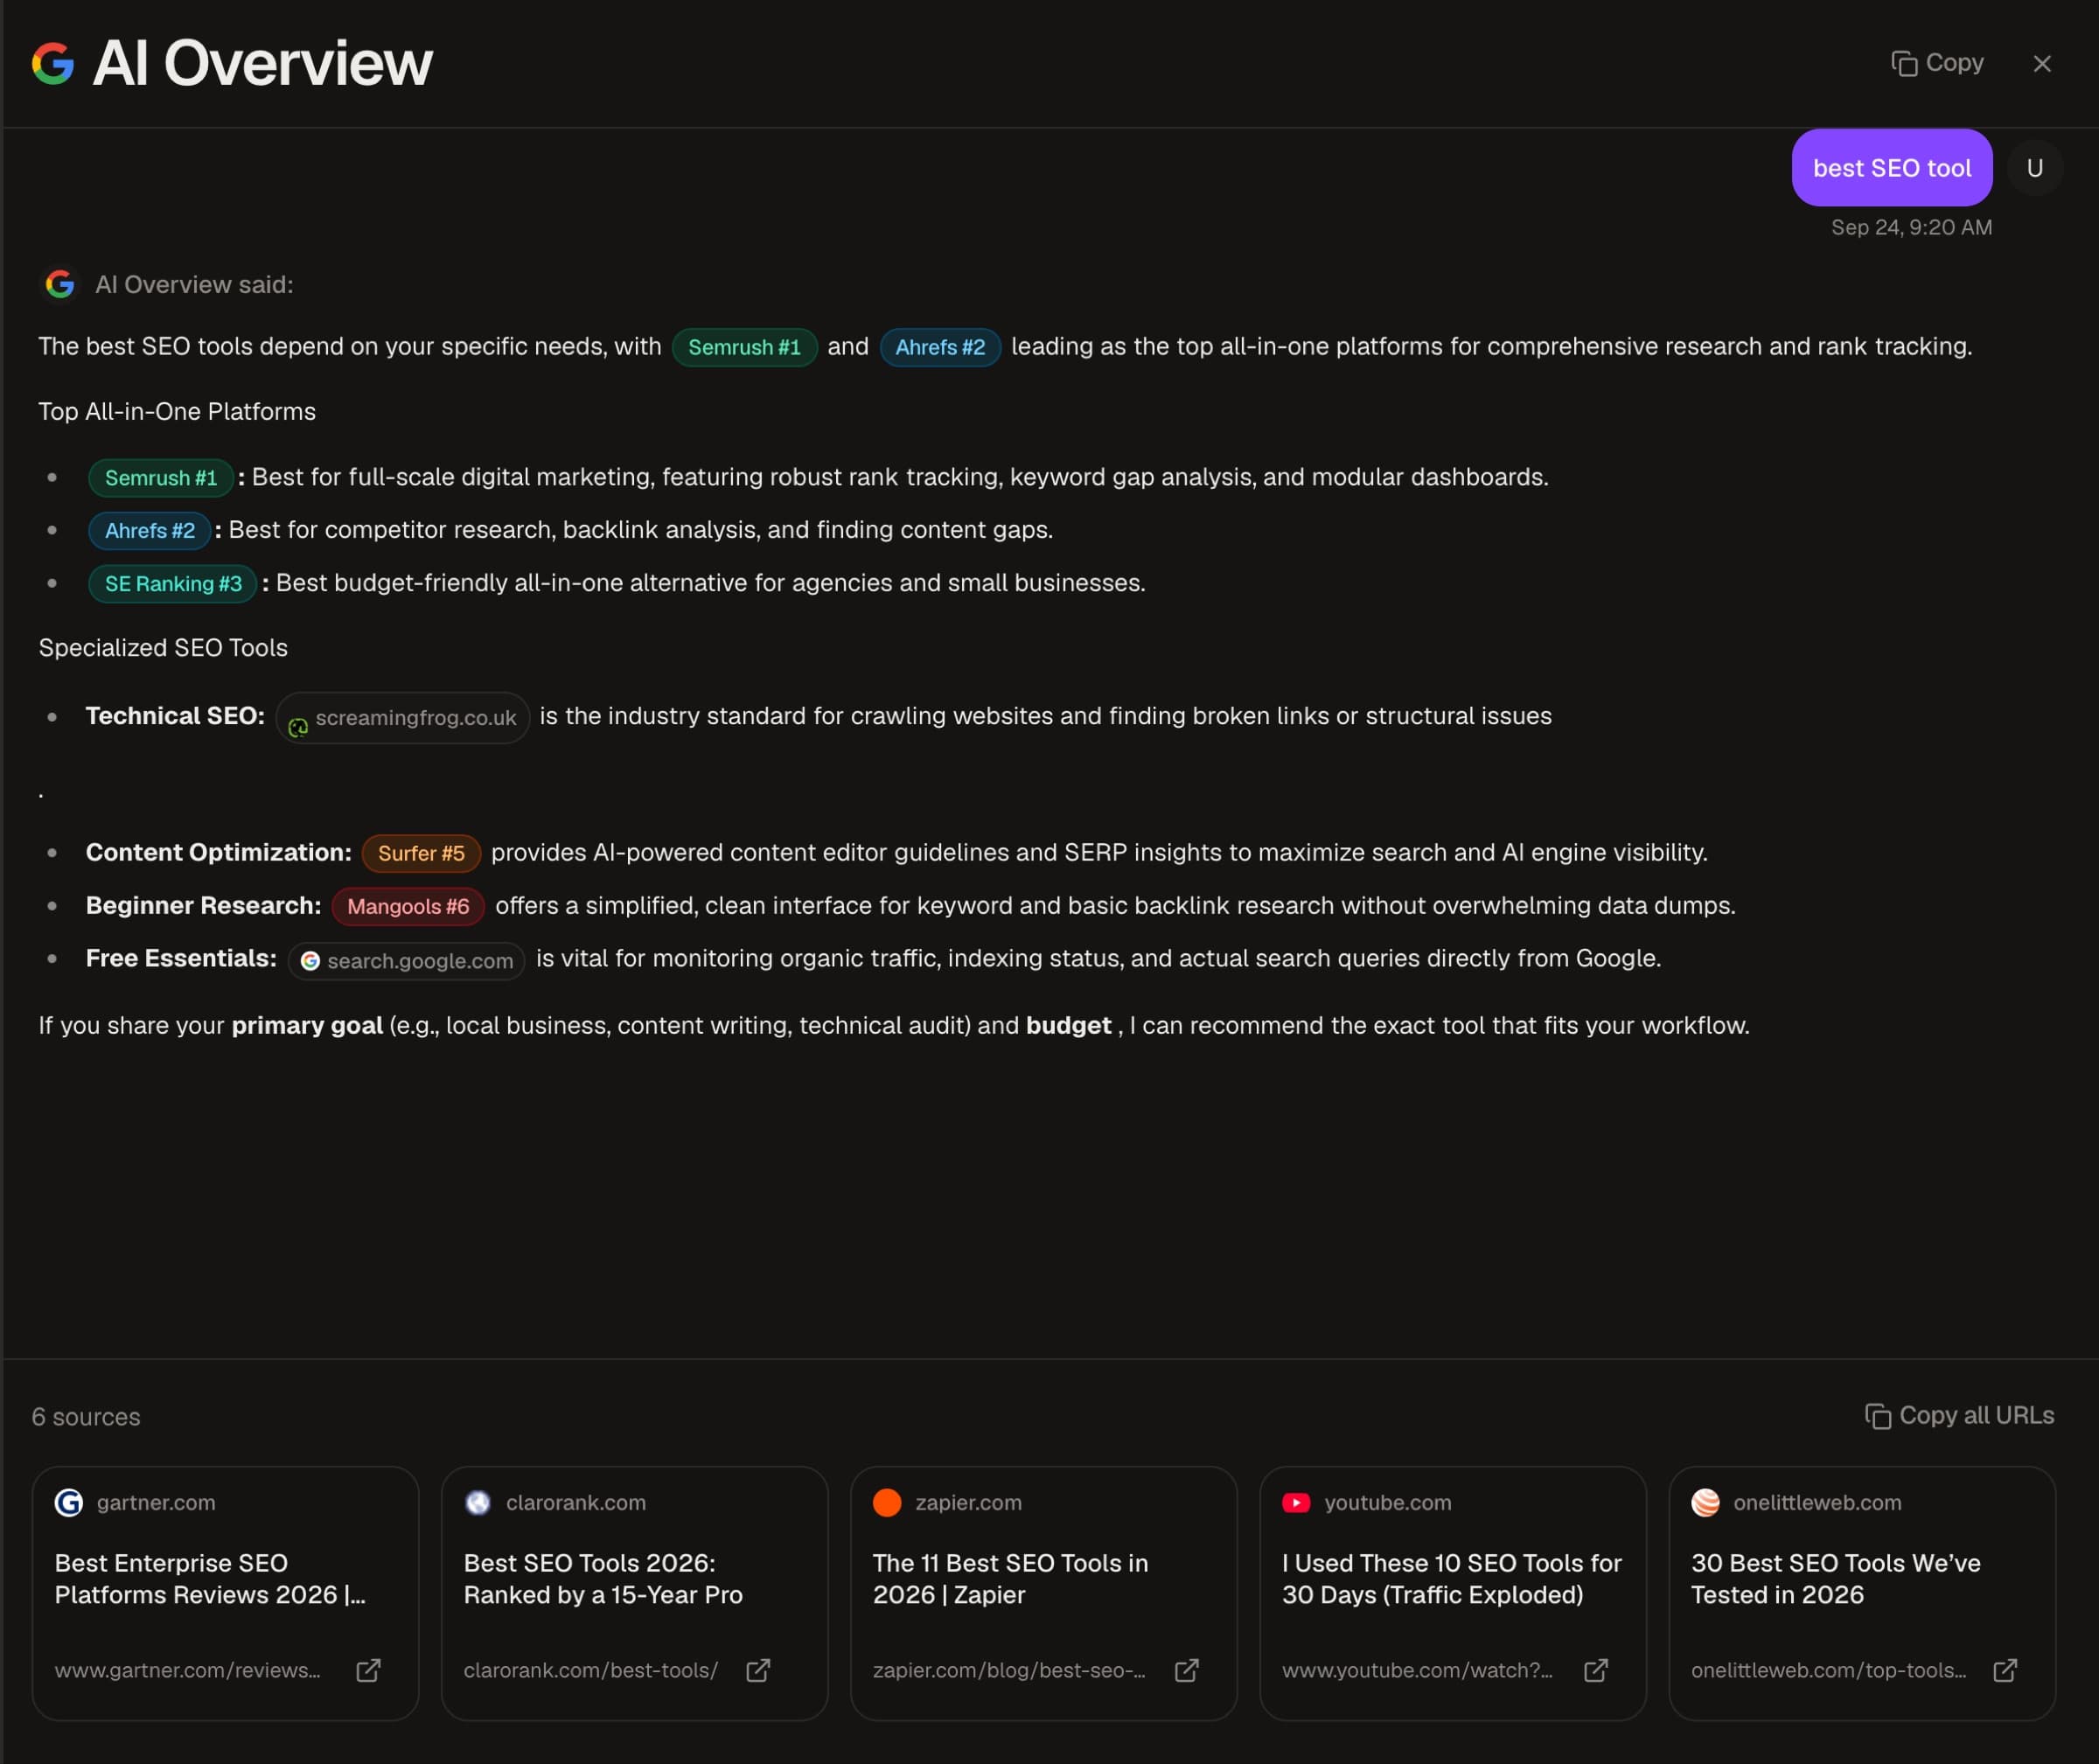Image resolution: width=2099 pixels, height=1764 pixels.
Task: Close the AI Overview panel
Action: (x=2042, y=64)
